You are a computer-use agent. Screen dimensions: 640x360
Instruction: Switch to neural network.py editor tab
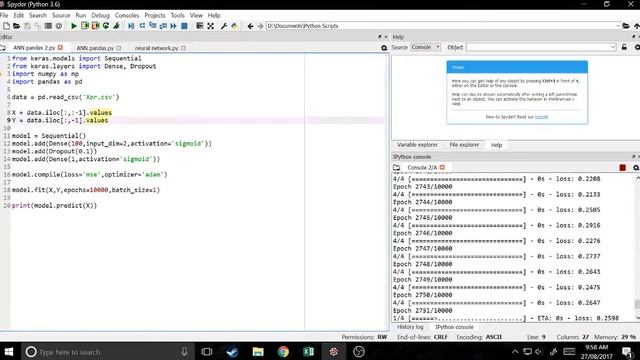pyautogui.click(x=157, y=48)
